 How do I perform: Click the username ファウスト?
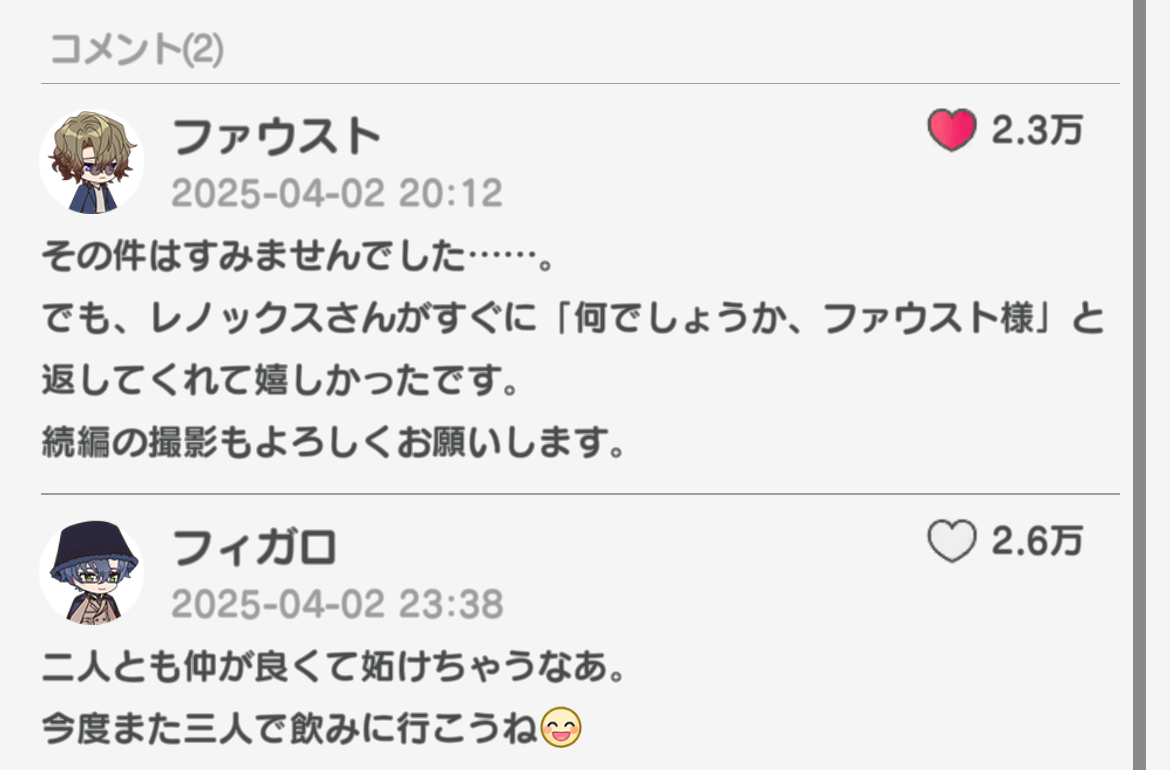[x=277, y=137]
